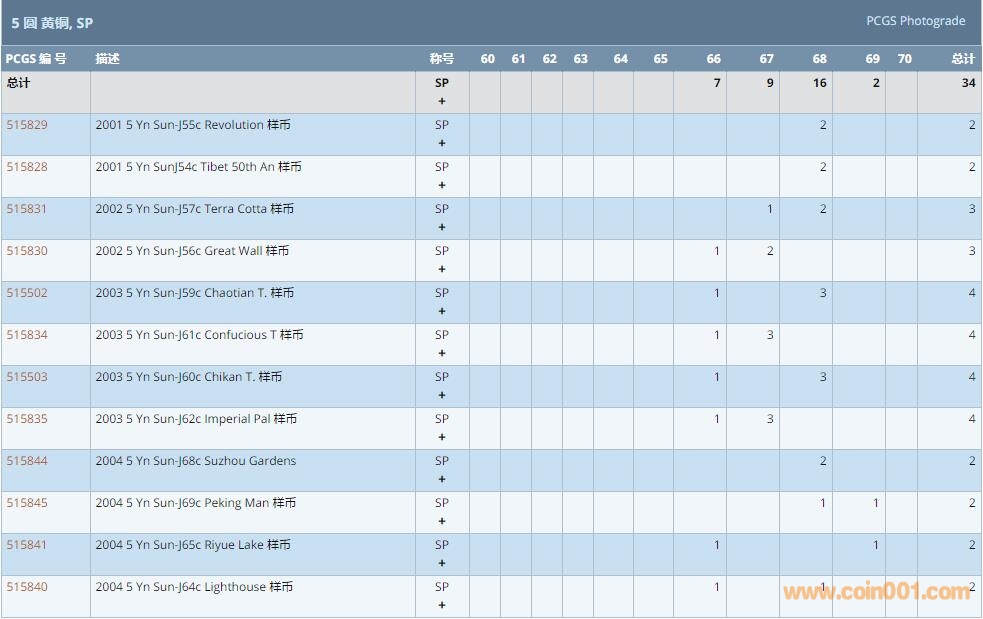
Task: Click the grade 68 column header
Action: coord(819,59)
